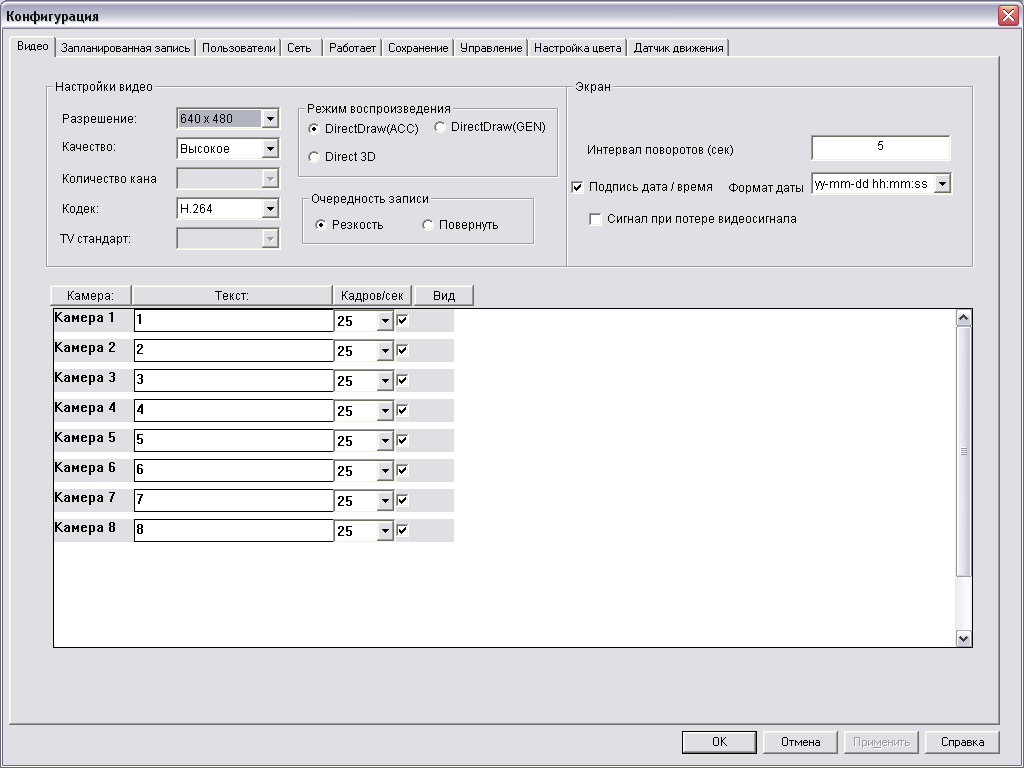Open the Сеть tab
Screen dimensions: 1024x768
299,48
